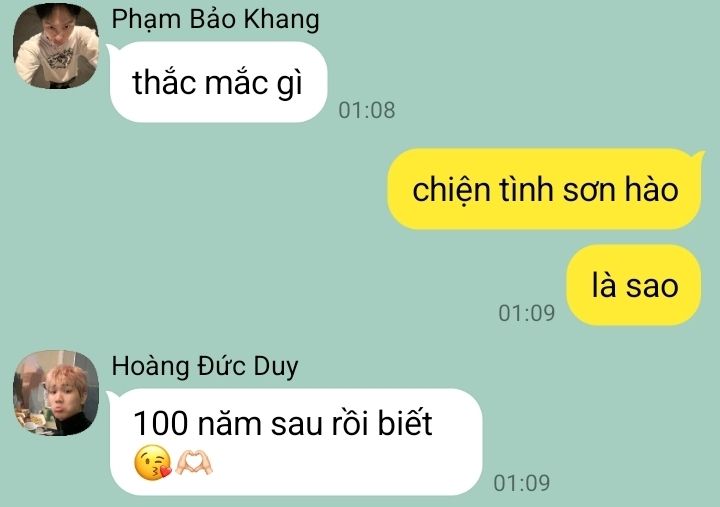Click the word "Khang" in the top name

[x=281, y=20]
